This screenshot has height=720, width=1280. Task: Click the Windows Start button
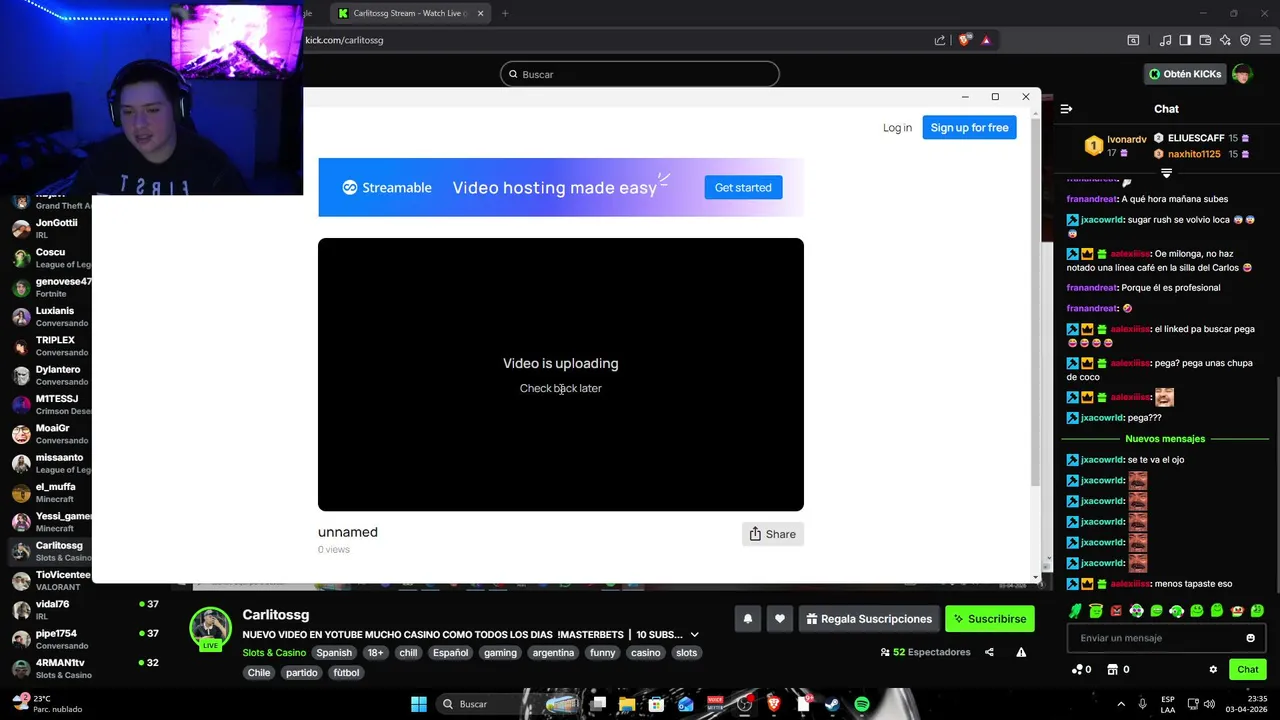pyautogui.click(x=419, y=704)
